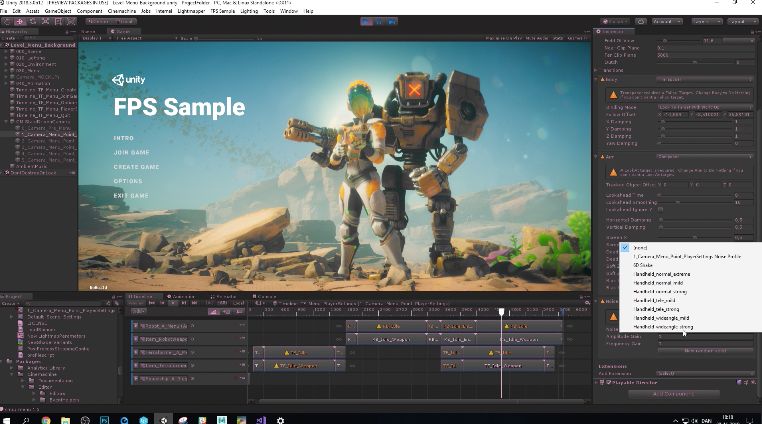Click the Timeline Add track button
The image size is (762, 424).
[139, 311]
